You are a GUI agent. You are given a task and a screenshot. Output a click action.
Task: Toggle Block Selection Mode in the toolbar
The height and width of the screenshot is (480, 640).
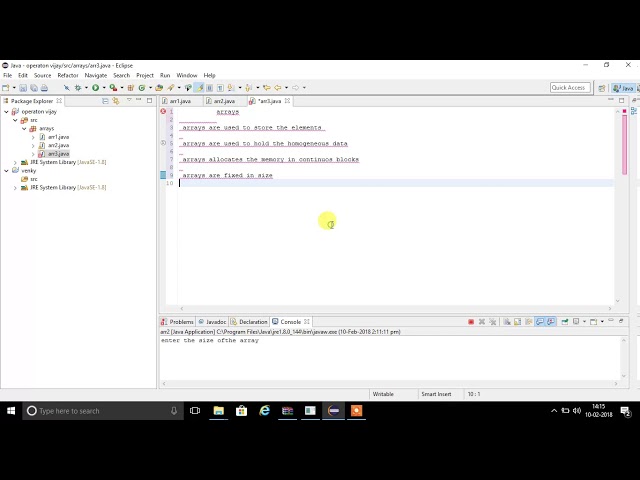tap(209, 88)
